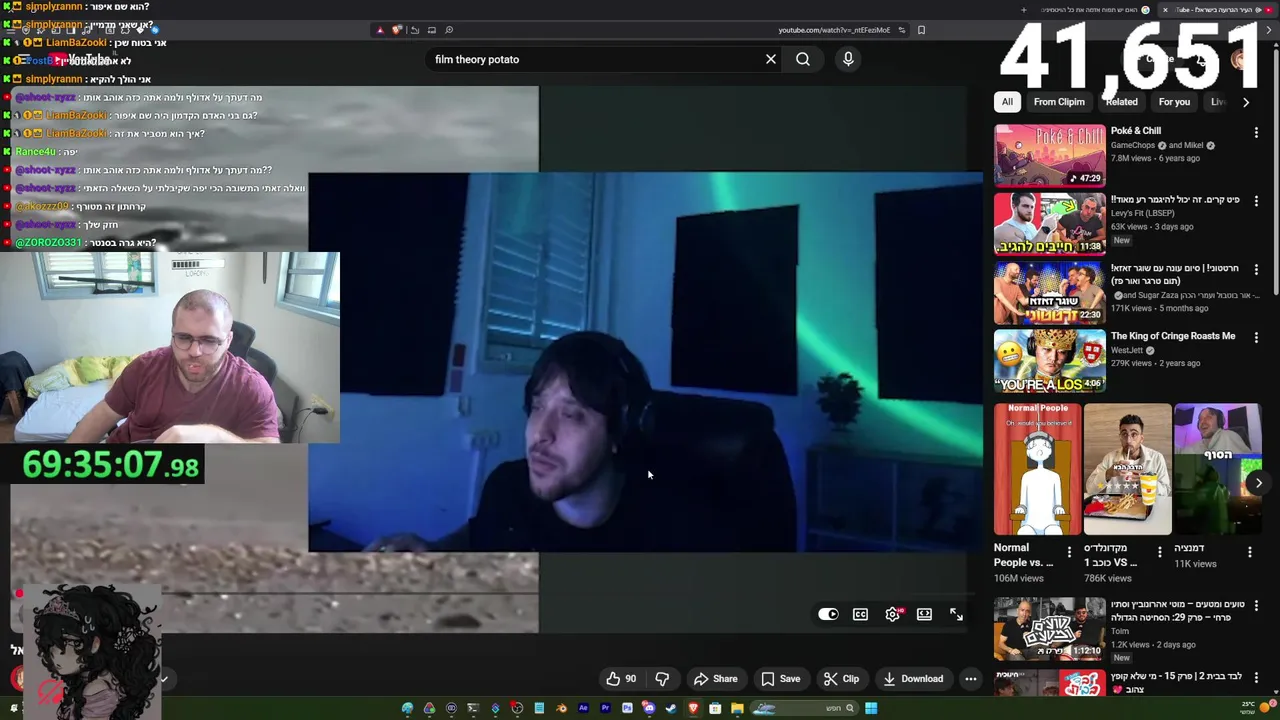The width and height of the screenshot is (1280, 720).
Task: Like the video with thumbs up
Action: point(620,679)
